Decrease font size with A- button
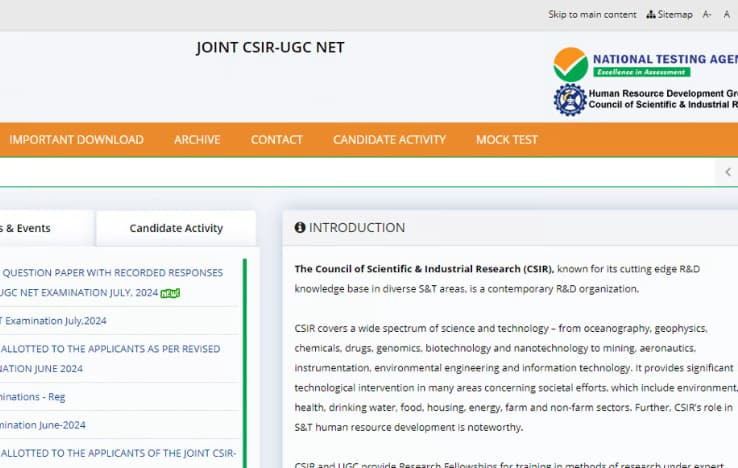Image resolution: width=738 pixels, height=468 pixels. (706, 15)
